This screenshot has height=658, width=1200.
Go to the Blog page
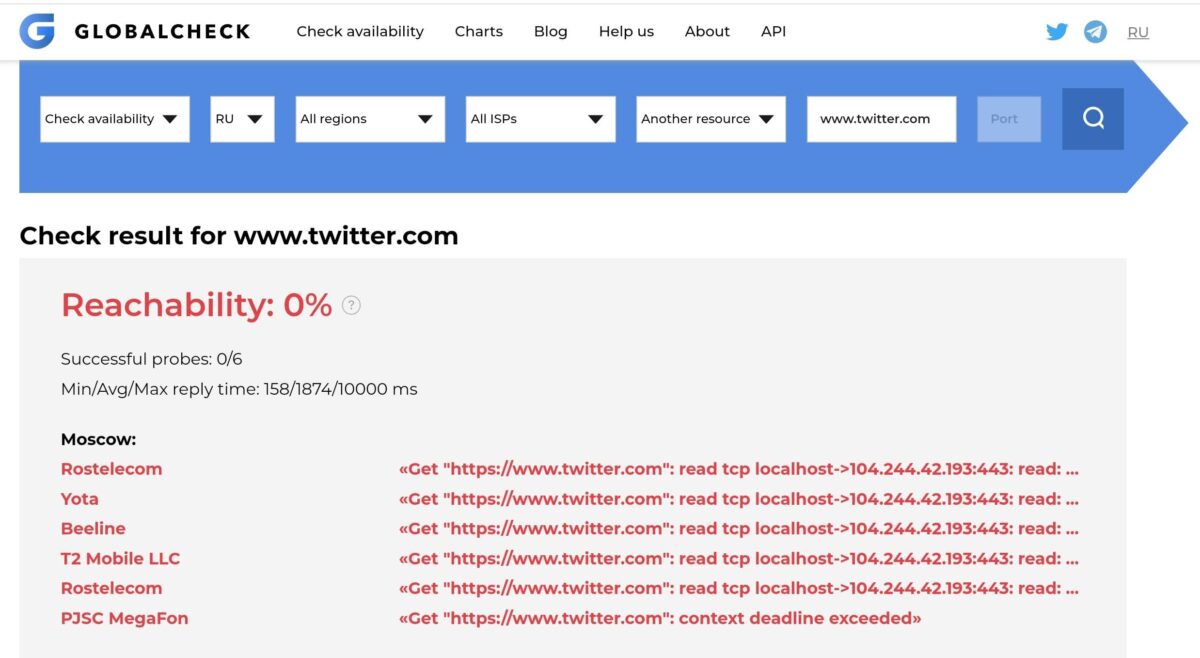pyautogui.click(x=551, y=31)
